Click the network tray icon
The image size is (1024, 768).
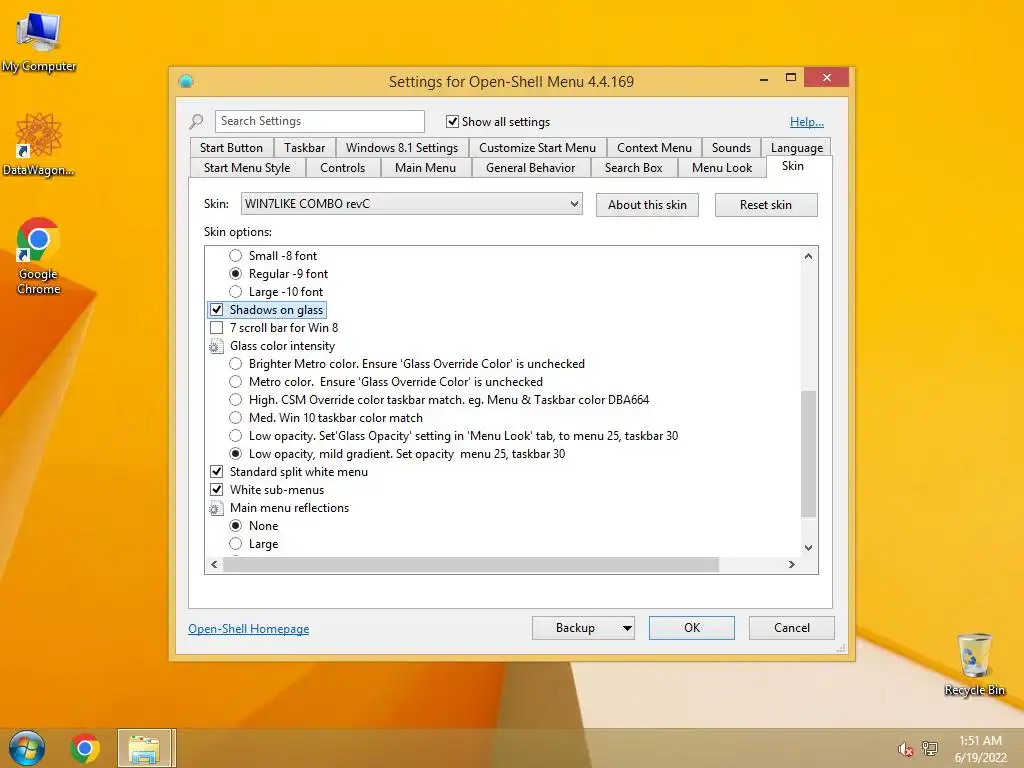click(x=929, y=749)
